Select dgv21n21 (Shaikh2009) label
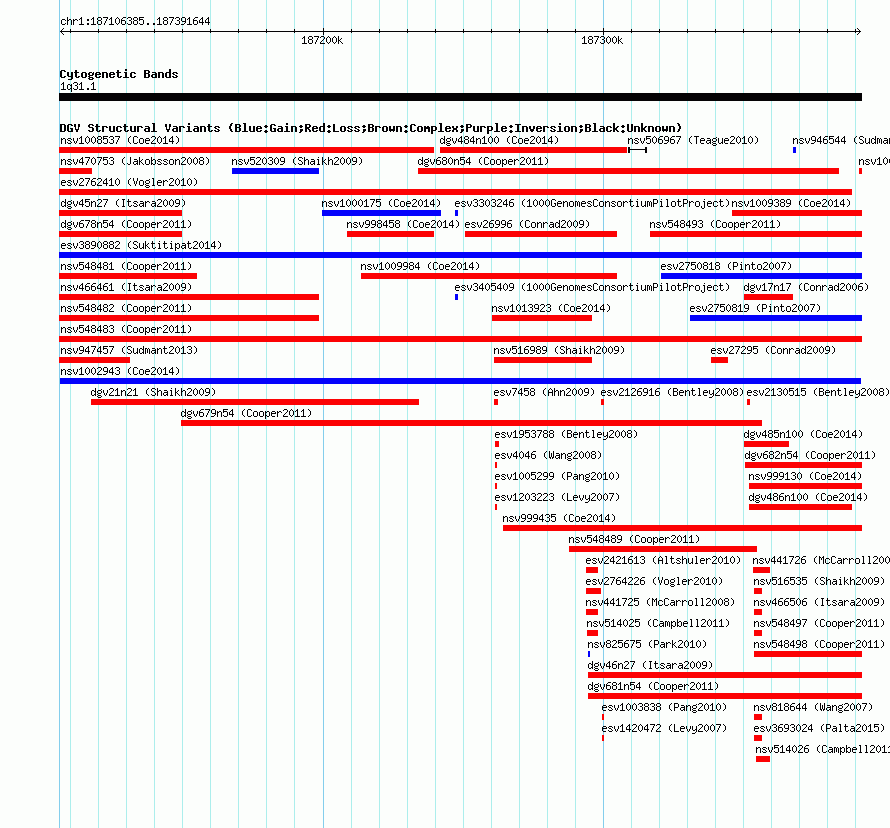Viewport: 890px width, 828px height. (x=153, y=392)
